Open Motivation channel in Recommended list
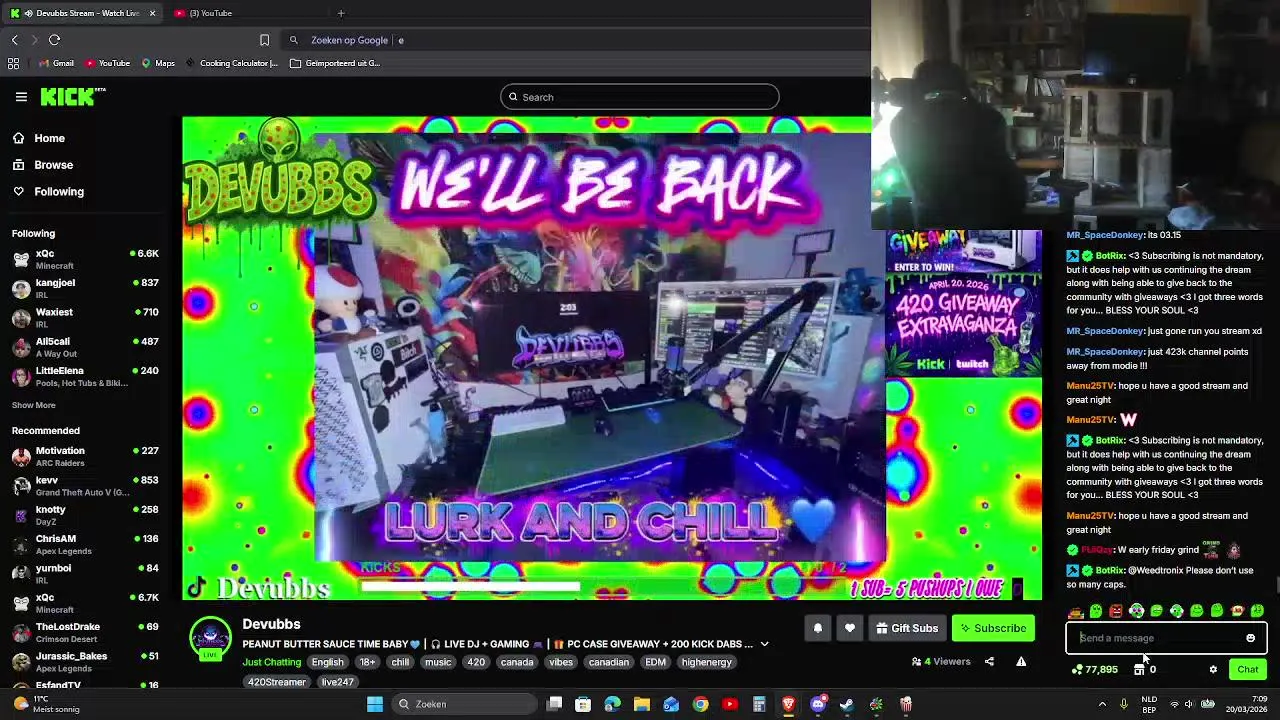1280x720 pixels. click(85, 457)
